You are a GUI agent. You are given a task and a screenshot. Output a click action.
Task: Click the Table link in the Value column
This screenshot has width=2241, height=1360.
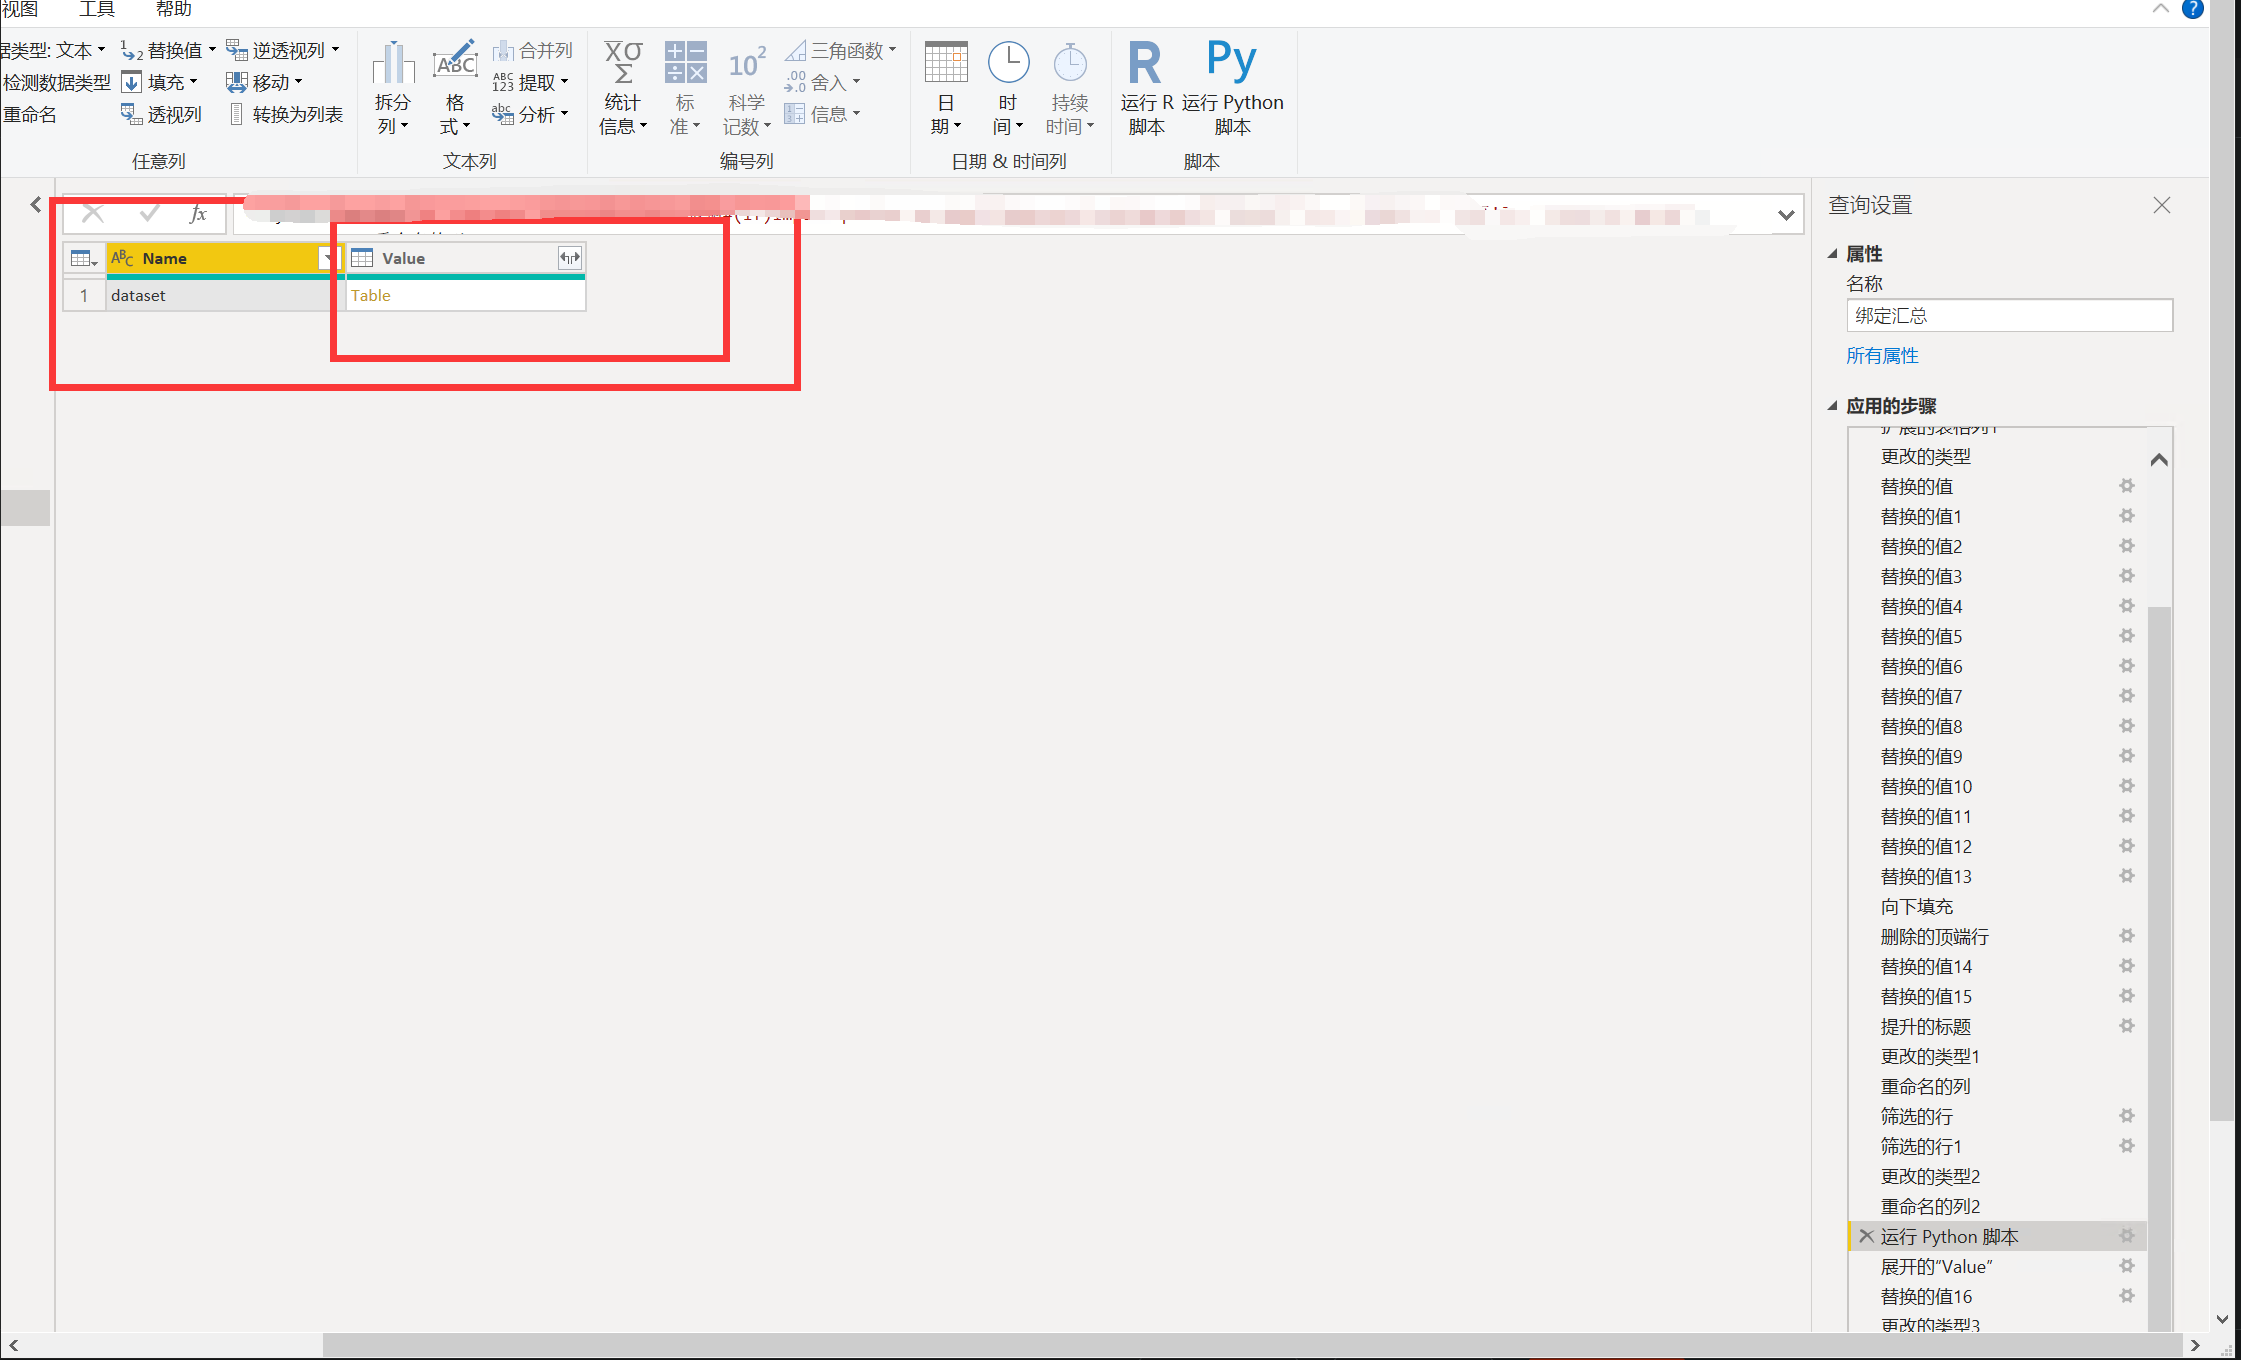370,295
